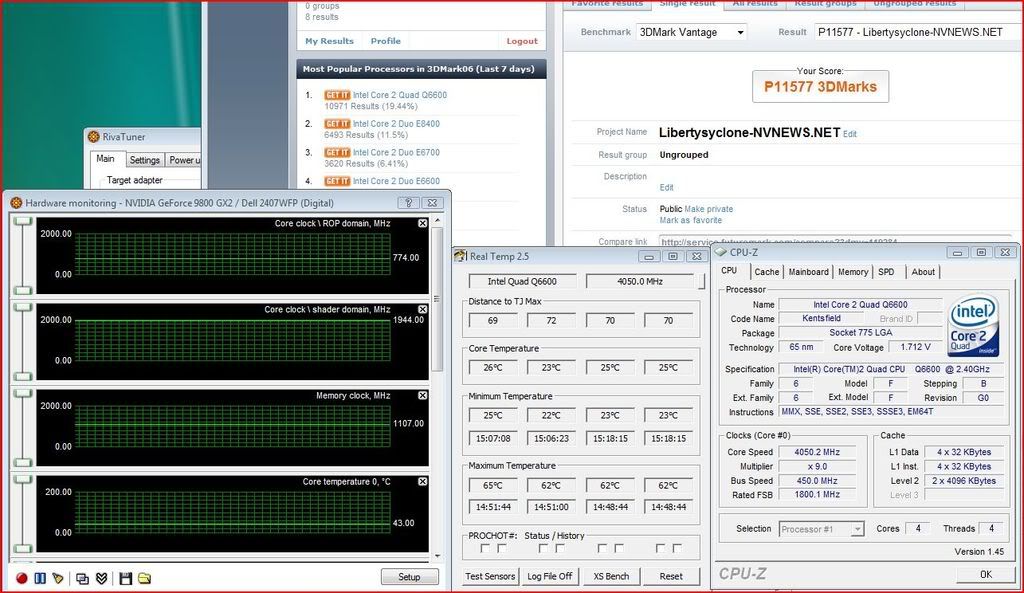
Task: Open the Cache tab in CPU-Z
Action: point(767,272)
